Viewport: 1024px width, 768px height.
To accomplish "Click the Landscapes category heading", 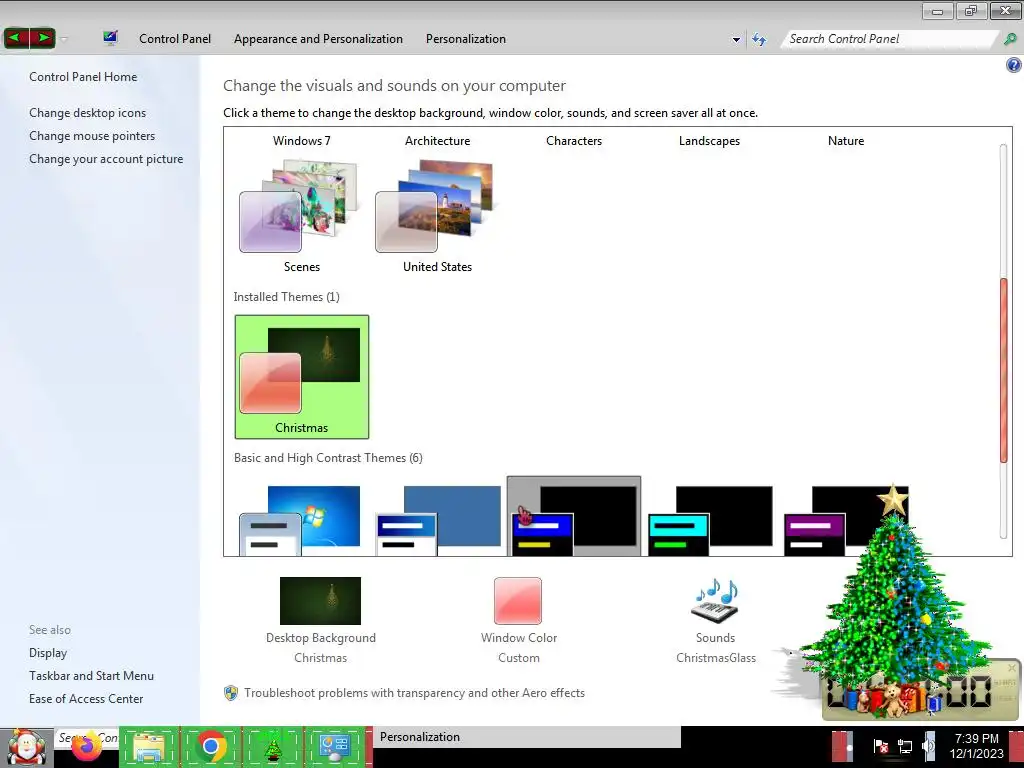I will [710, 141].
